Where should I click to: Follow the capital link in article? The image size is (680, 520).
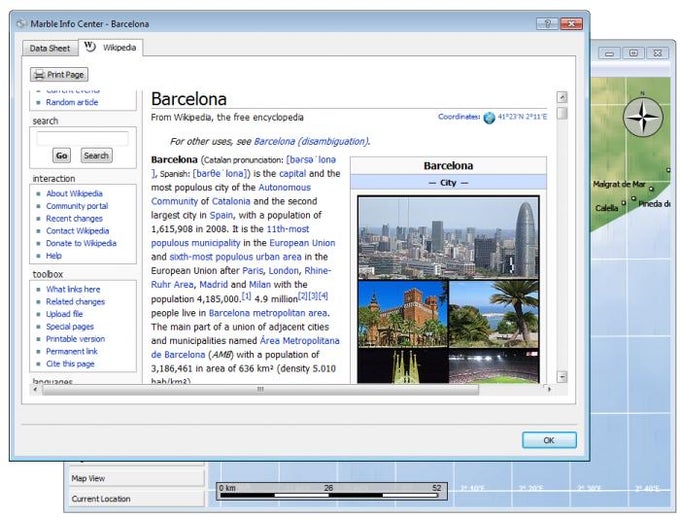(x=292, y=173)
